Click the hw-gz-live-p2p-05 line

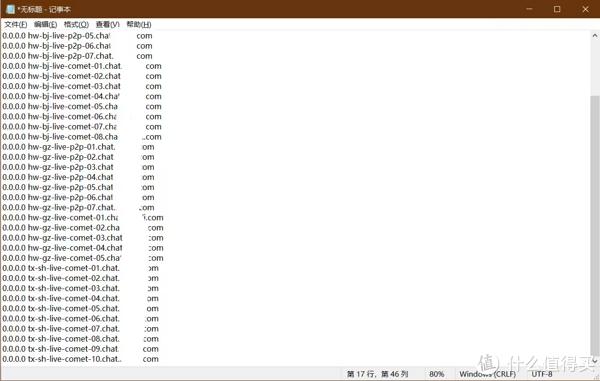pyautogui.click(x=78, y=187)
